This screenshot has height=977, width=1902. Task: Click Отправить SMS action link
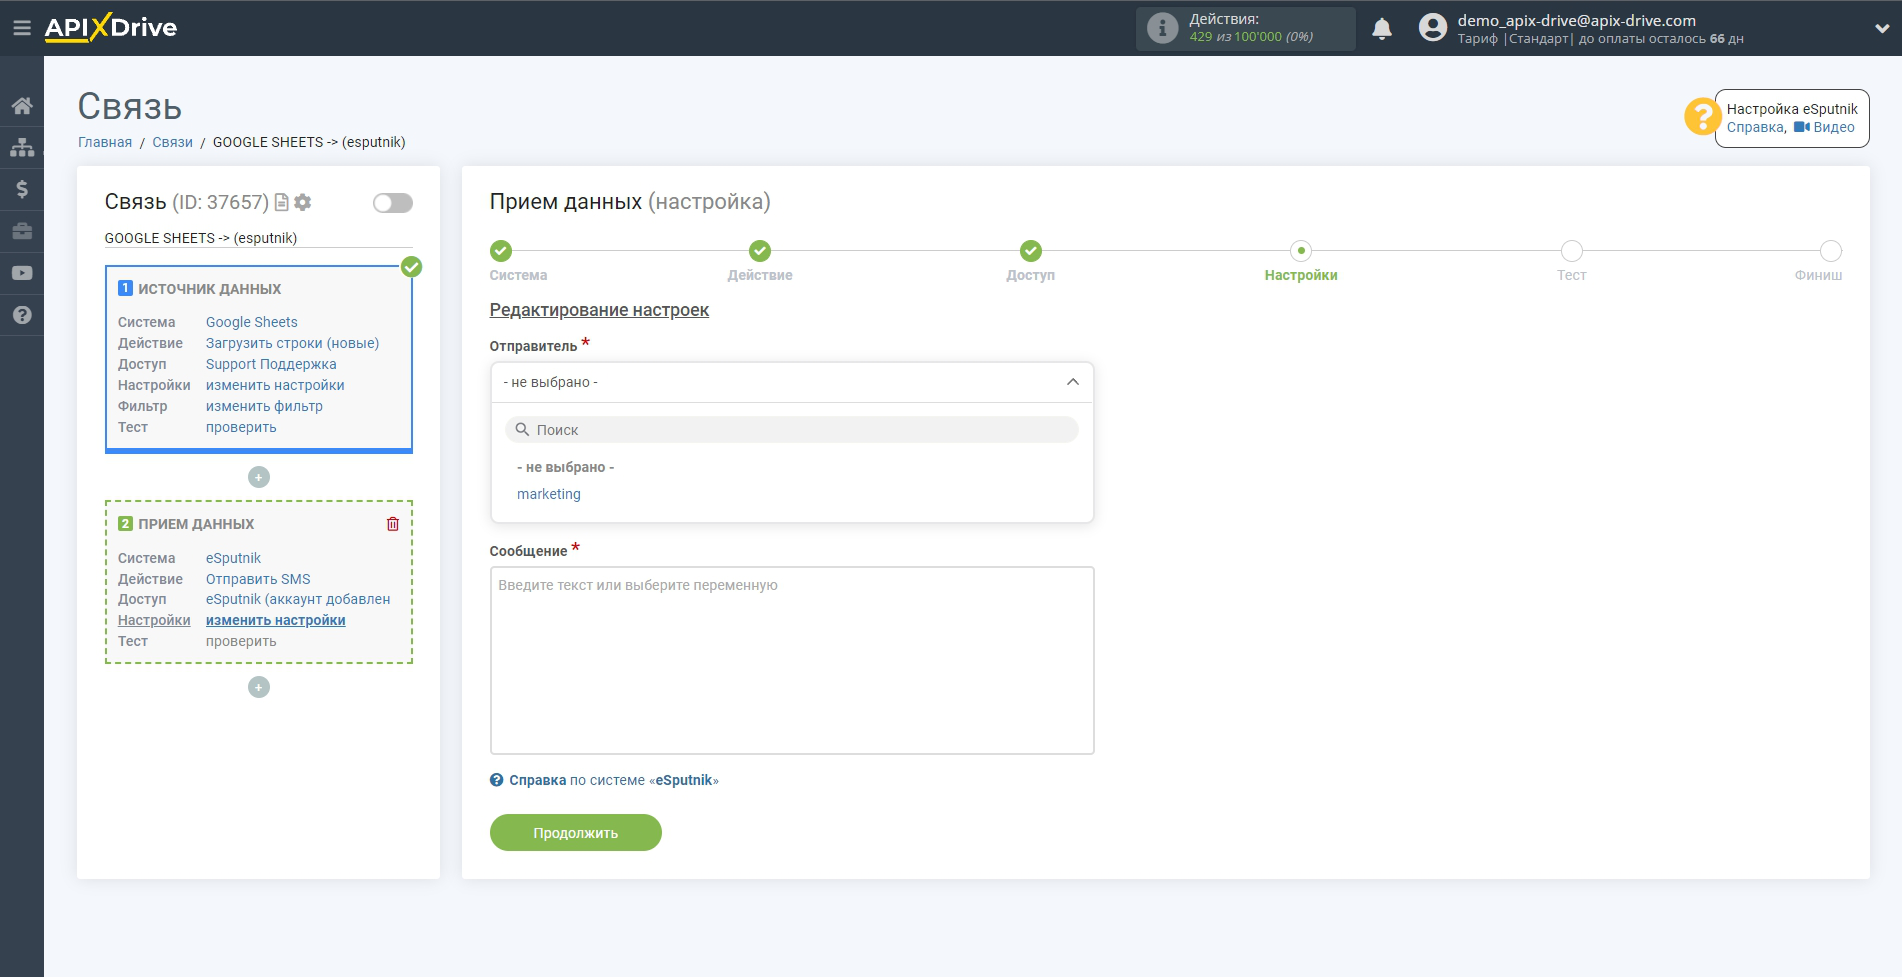(x=258, y=579)
